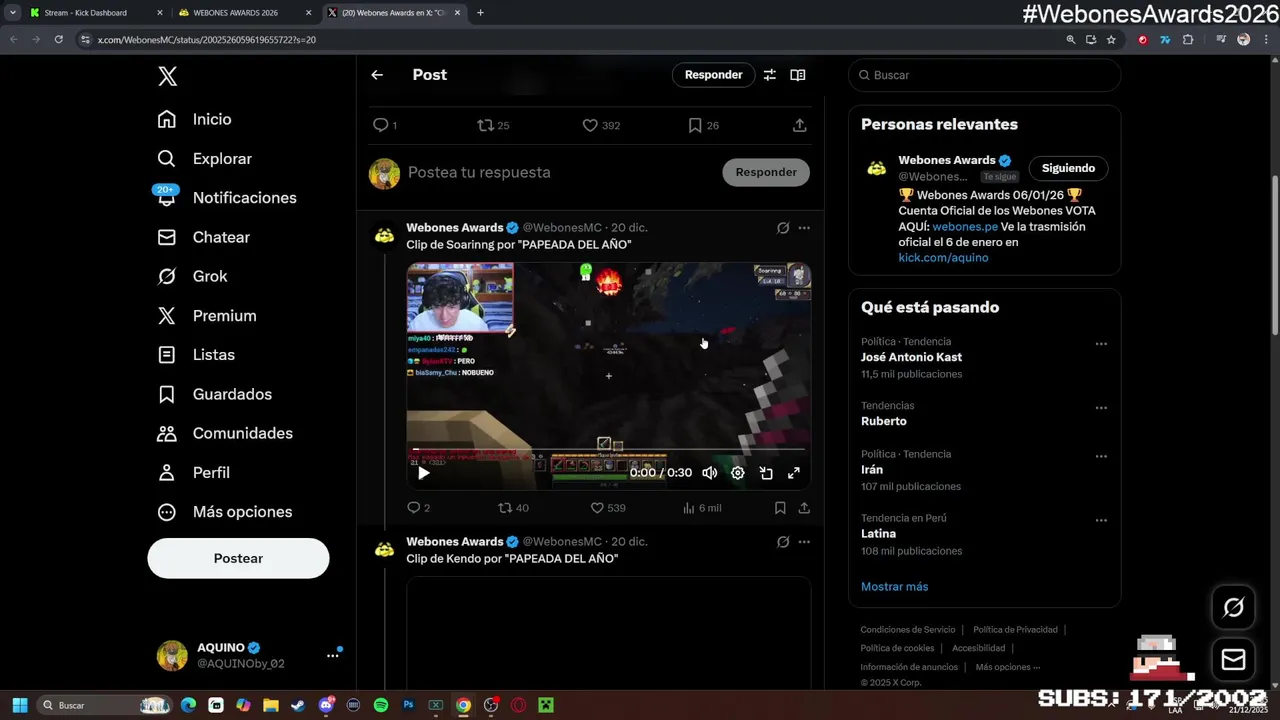Open Grok icon on Kendo clip post

[x=783, y=542]
